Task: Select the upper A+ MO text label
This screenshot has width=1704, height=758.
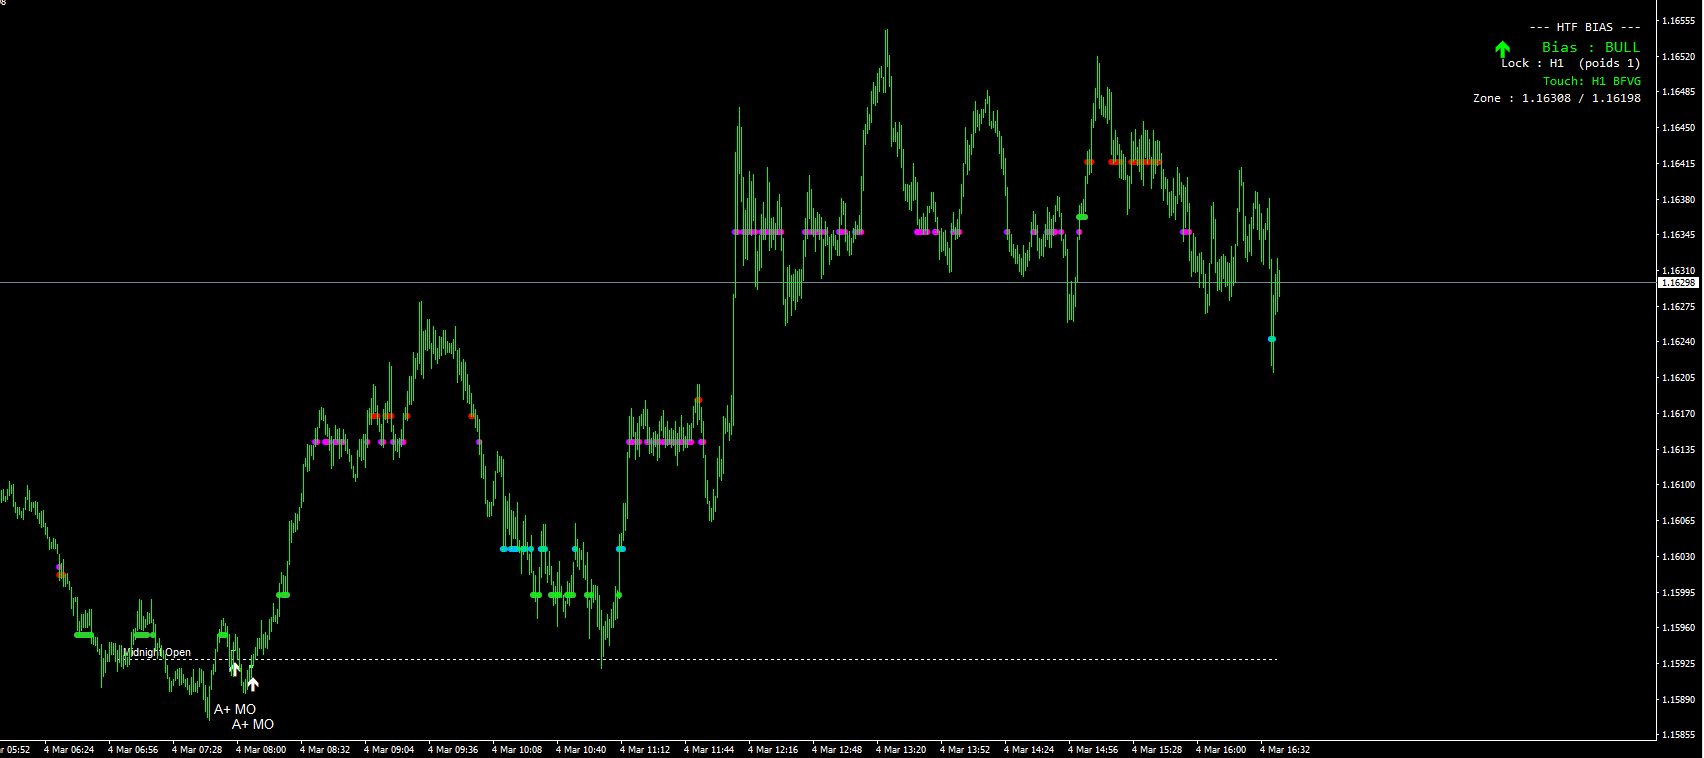Action: click(235, 709)
